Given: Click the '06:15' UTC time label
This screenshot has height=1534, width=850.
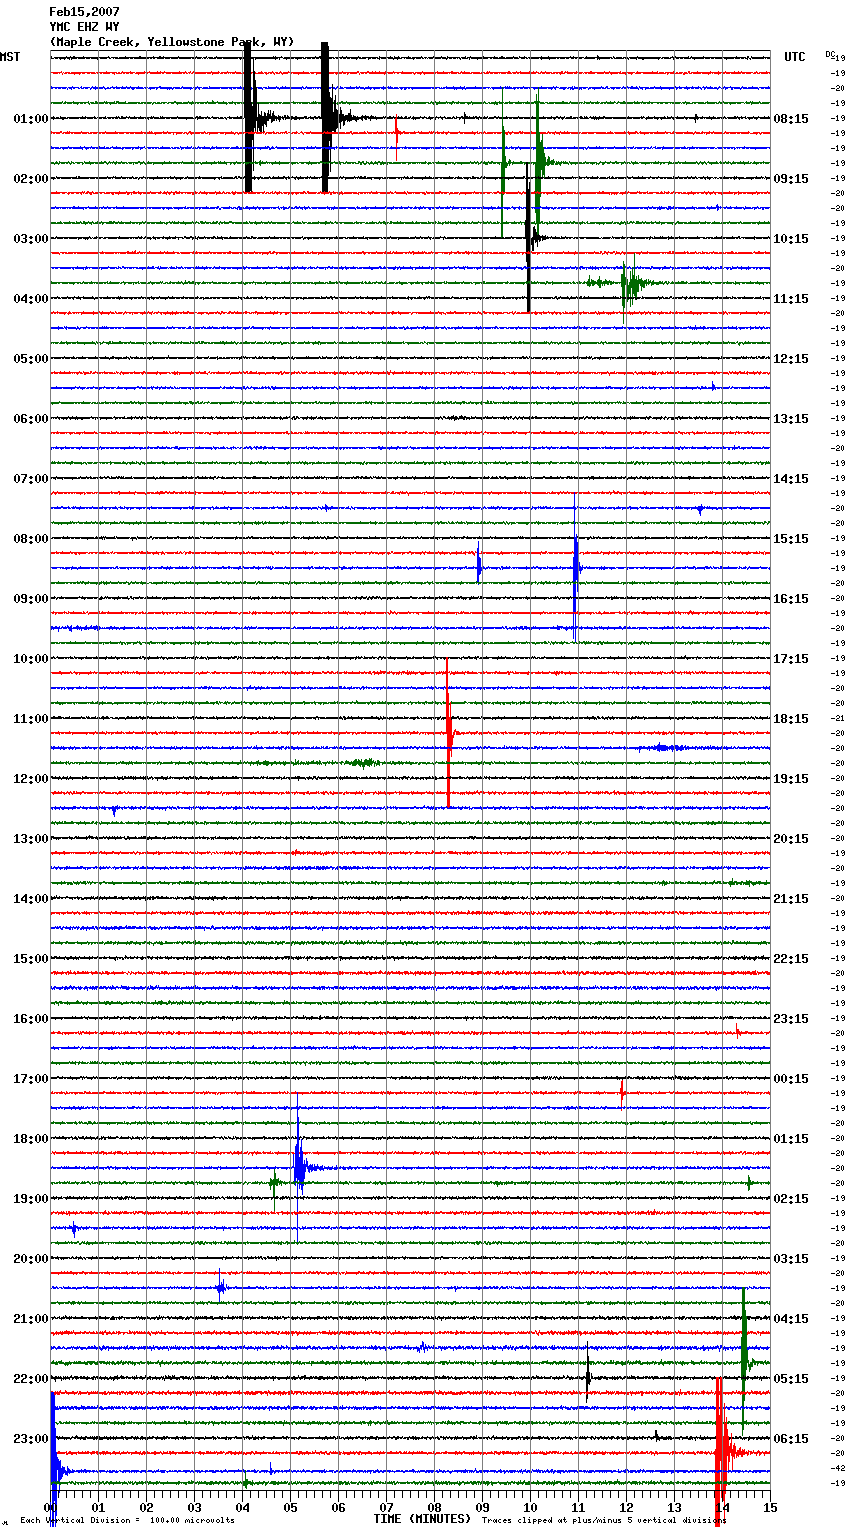Looking at the screenshot, I should [x=791, y=1439].
